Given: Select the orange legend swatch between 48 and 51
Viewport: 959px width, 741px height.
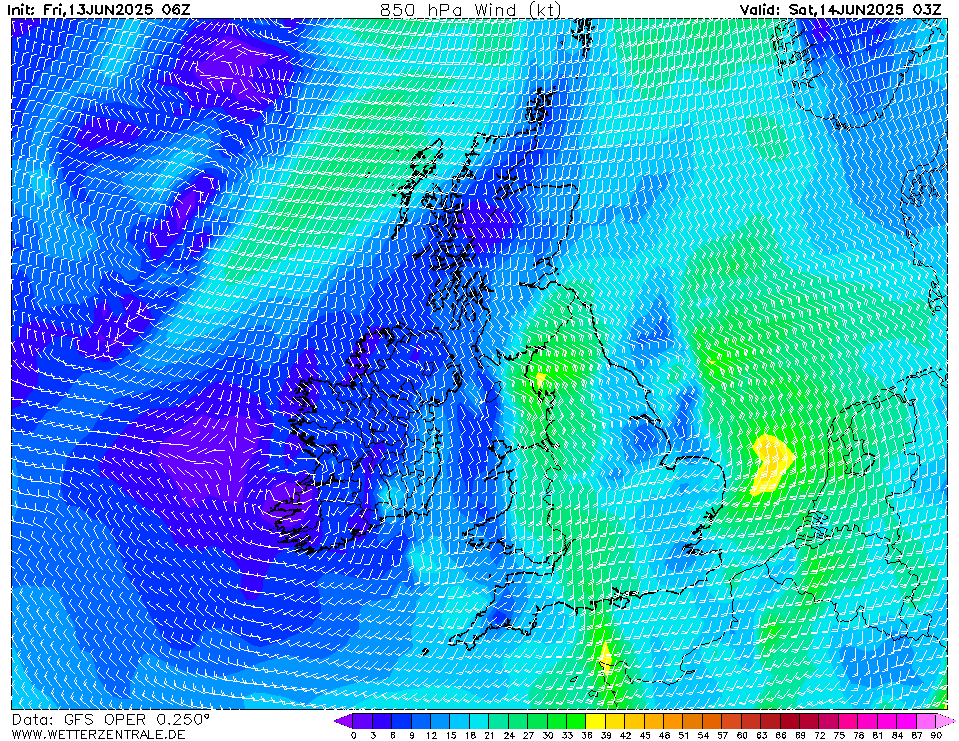Looking at the screenshot, I should coord(673,721).
